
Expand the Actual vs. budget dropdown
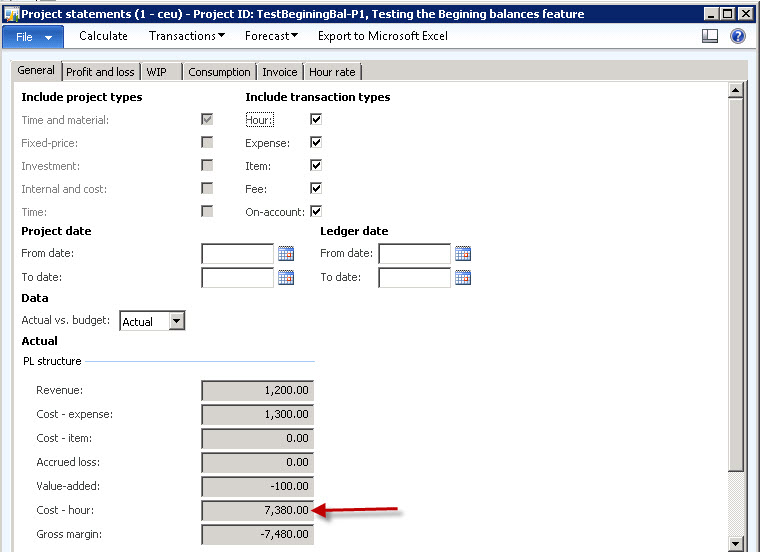point(176,321)
